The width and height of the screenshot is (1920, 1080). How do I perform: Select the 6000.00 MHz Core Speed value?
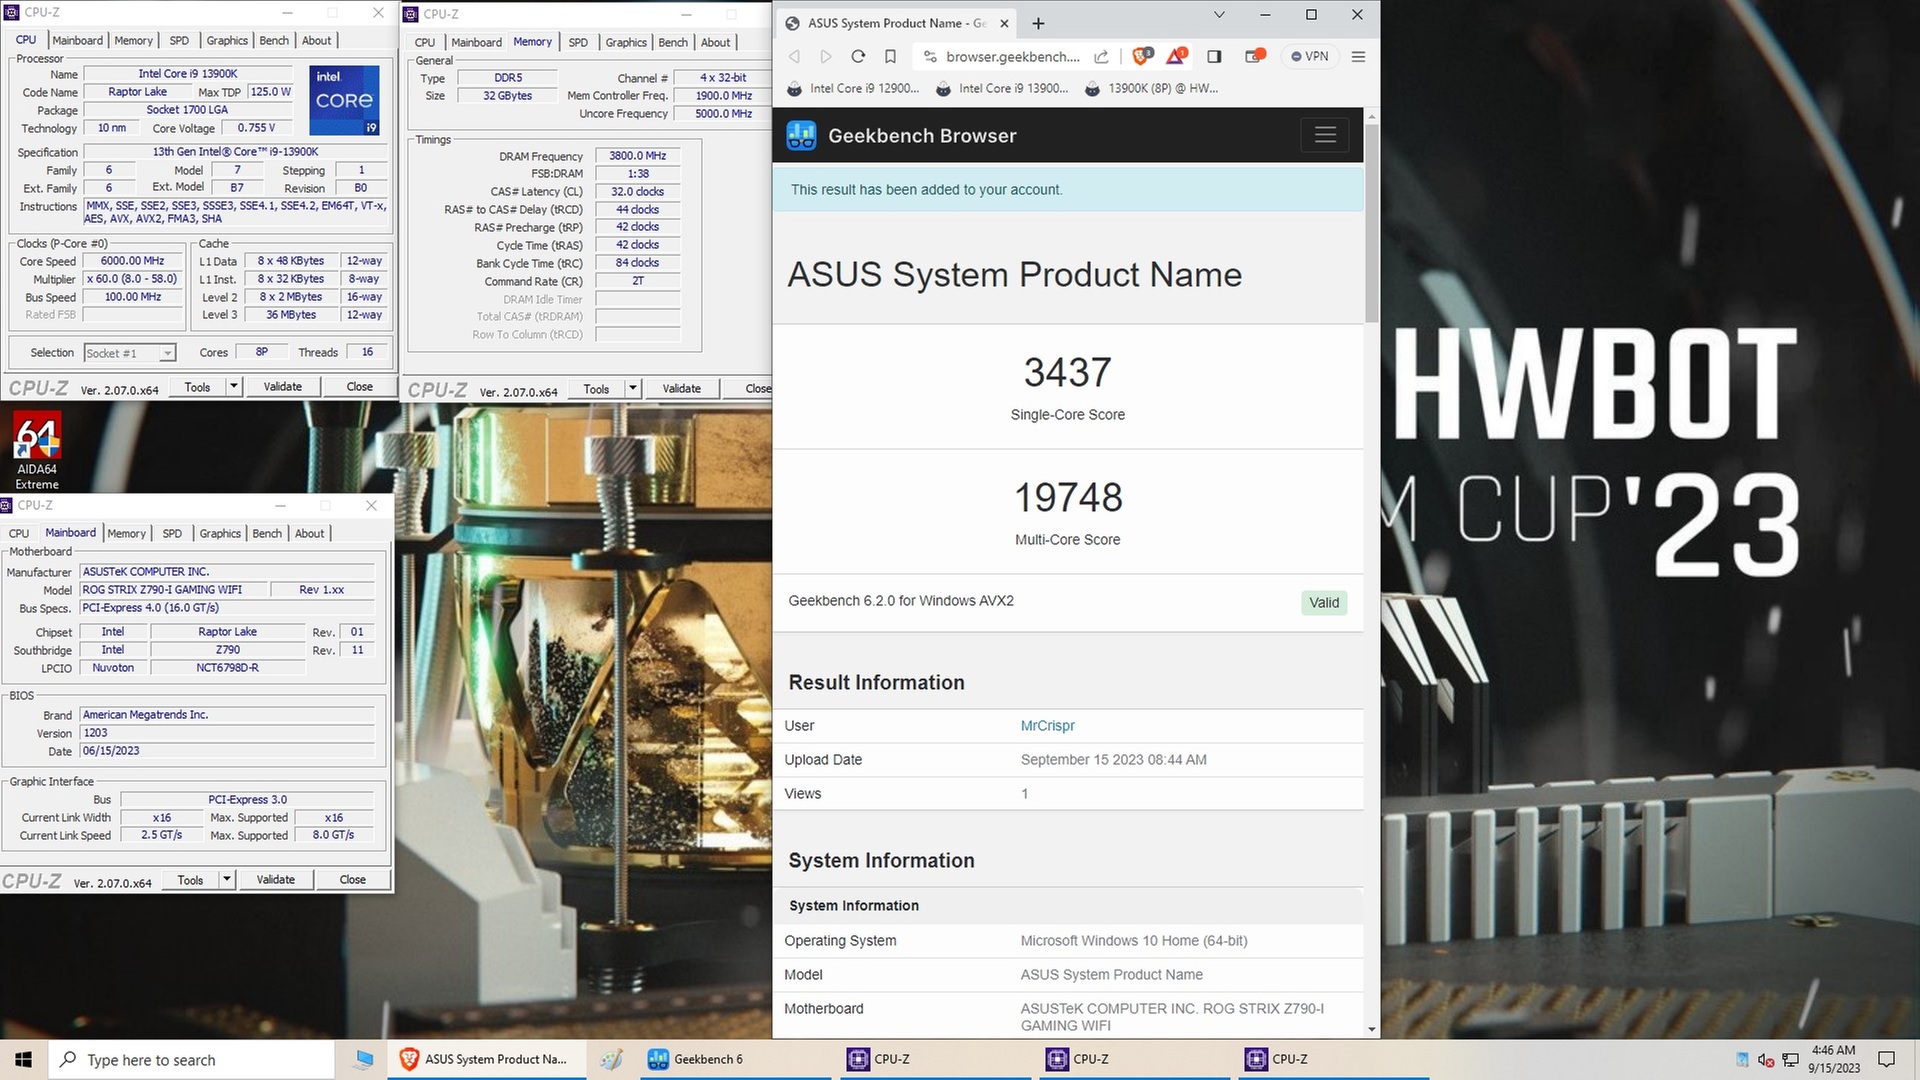click(132, 261)
